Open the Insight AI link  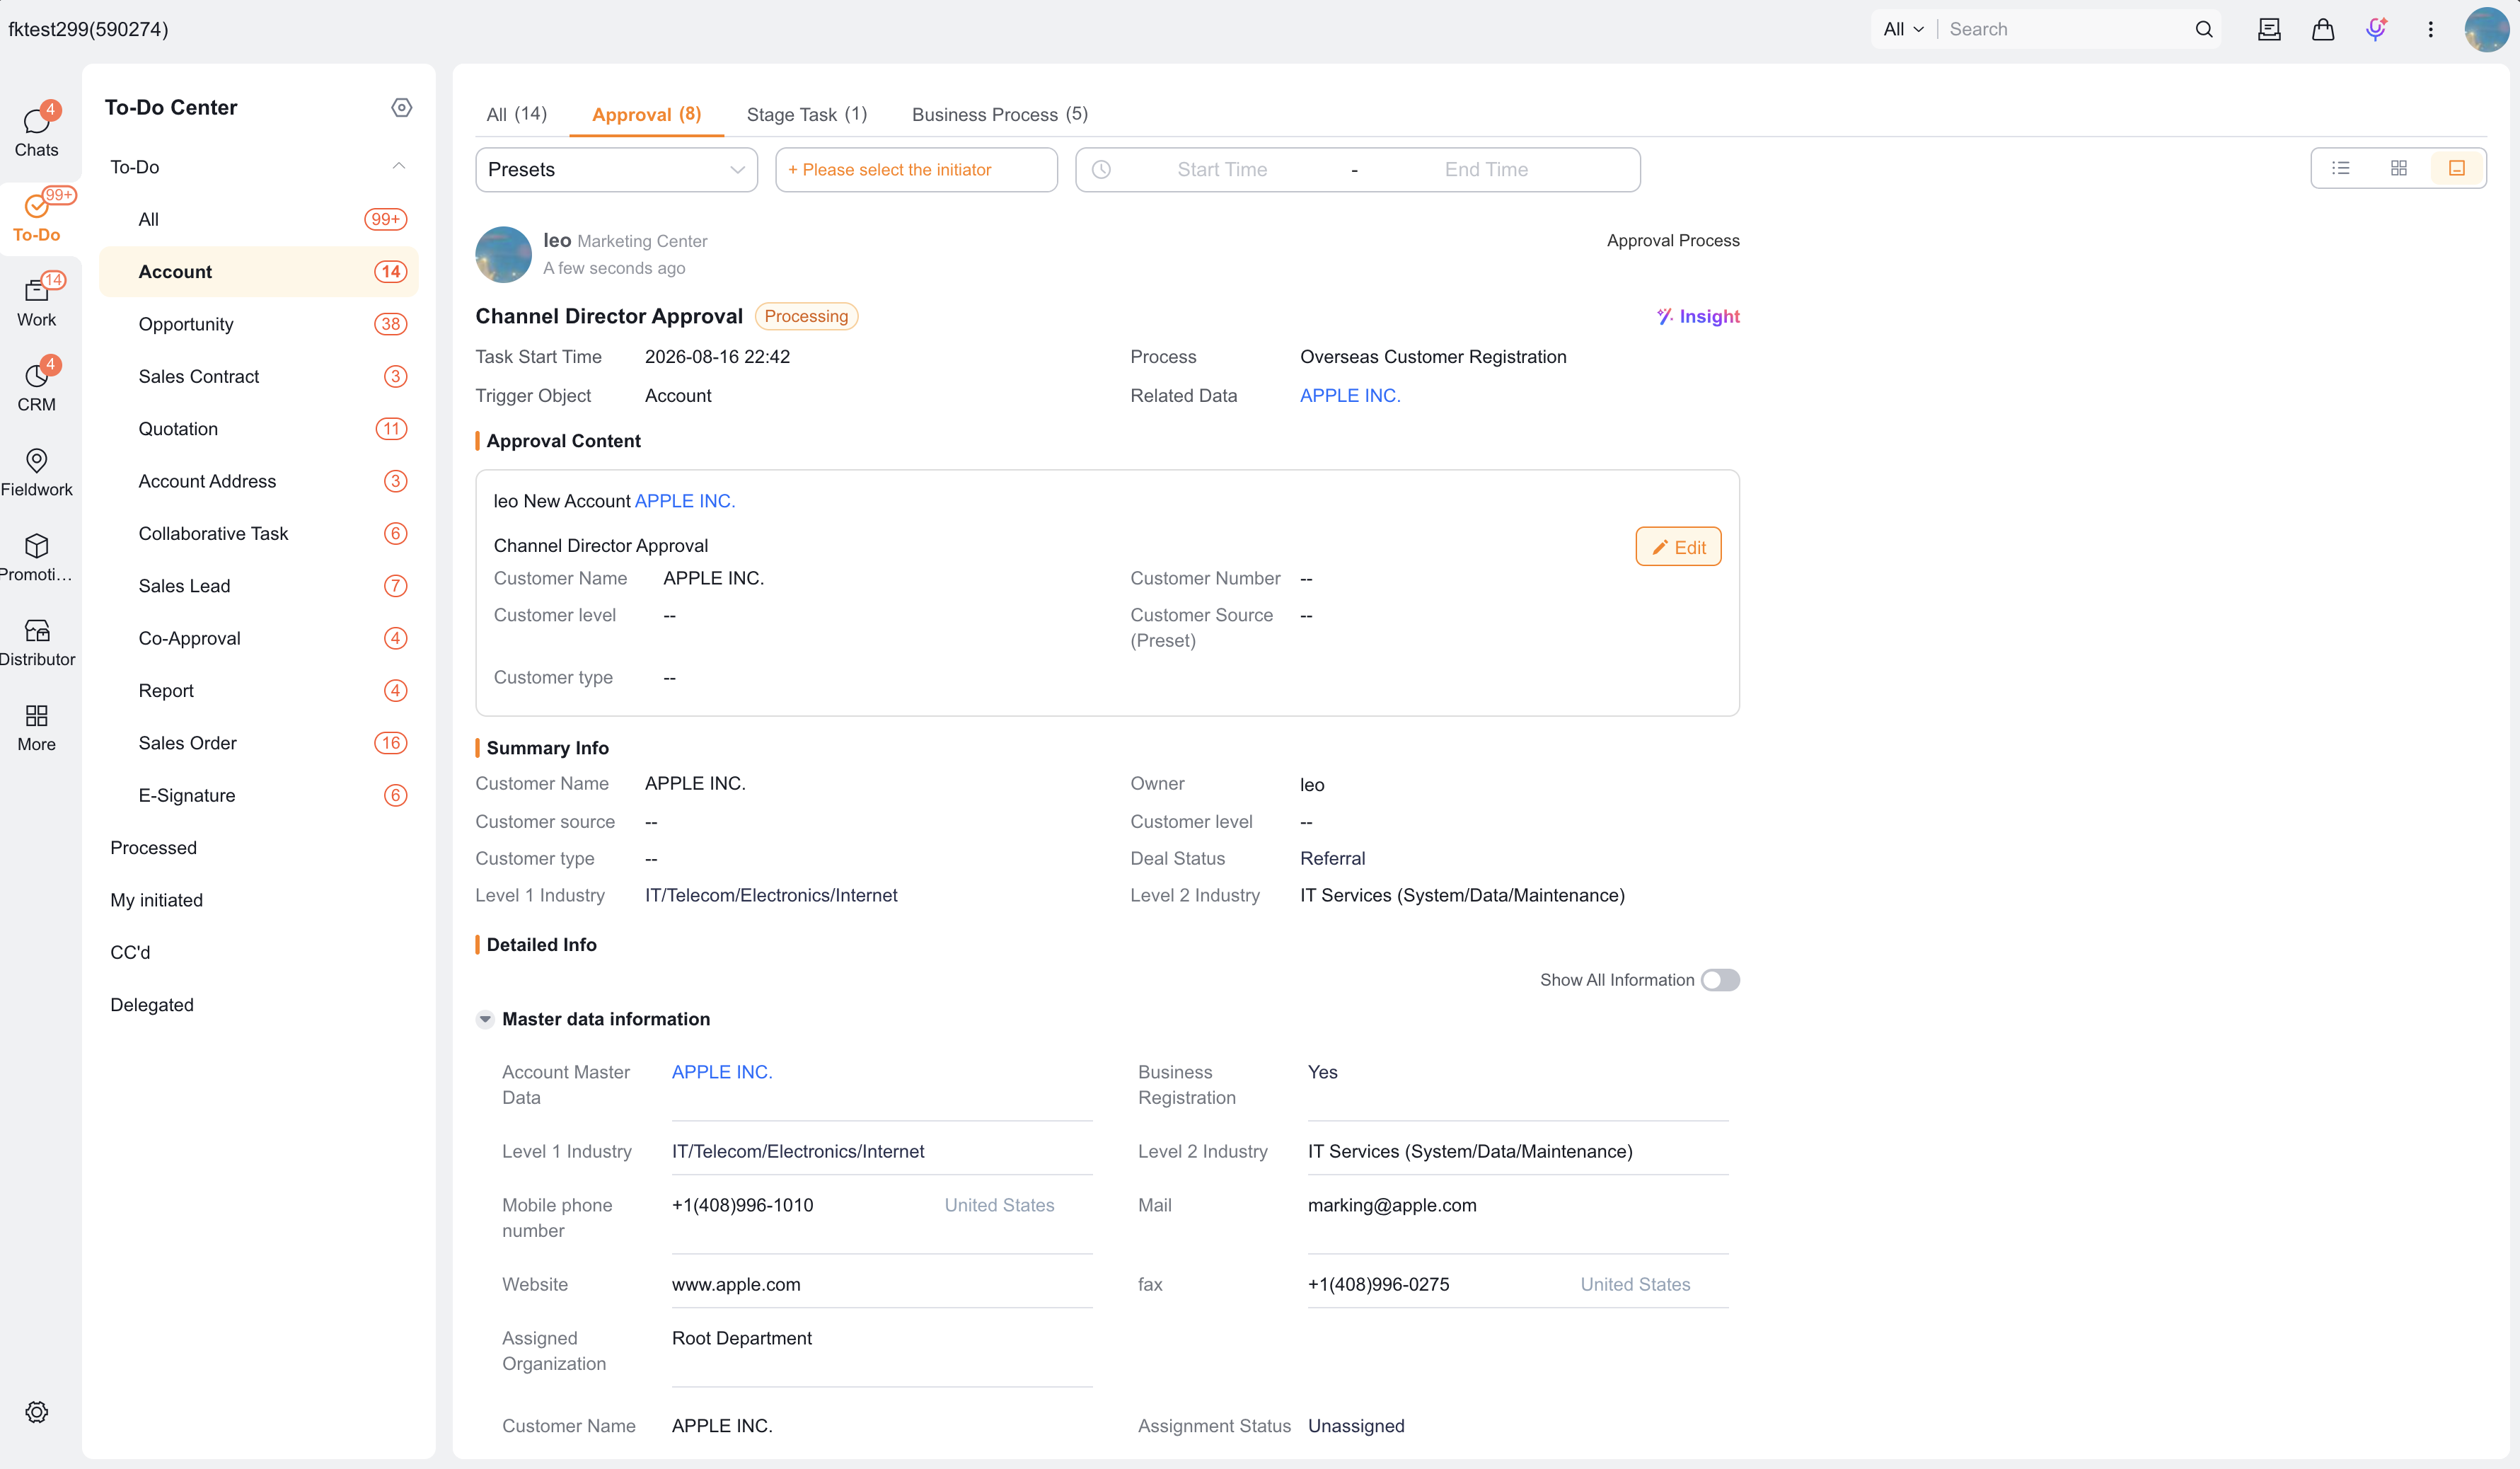point(1698,316)
